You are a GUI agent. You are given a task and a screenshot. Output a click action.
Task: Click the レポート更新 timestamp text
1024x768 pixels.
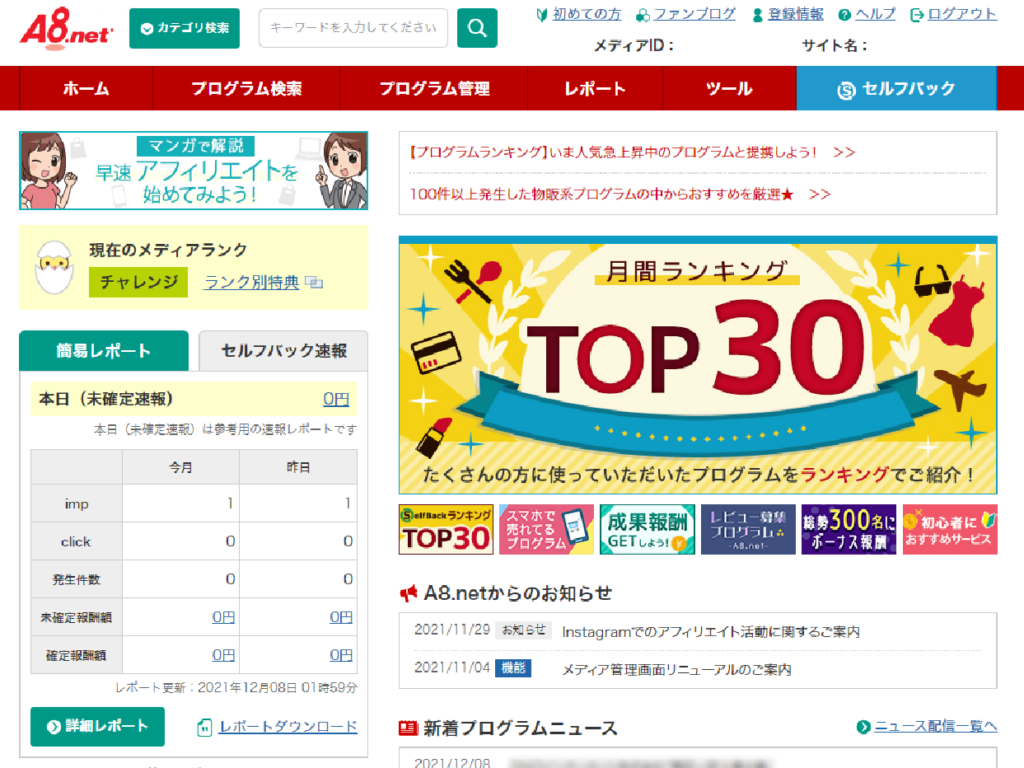(236, 688)
